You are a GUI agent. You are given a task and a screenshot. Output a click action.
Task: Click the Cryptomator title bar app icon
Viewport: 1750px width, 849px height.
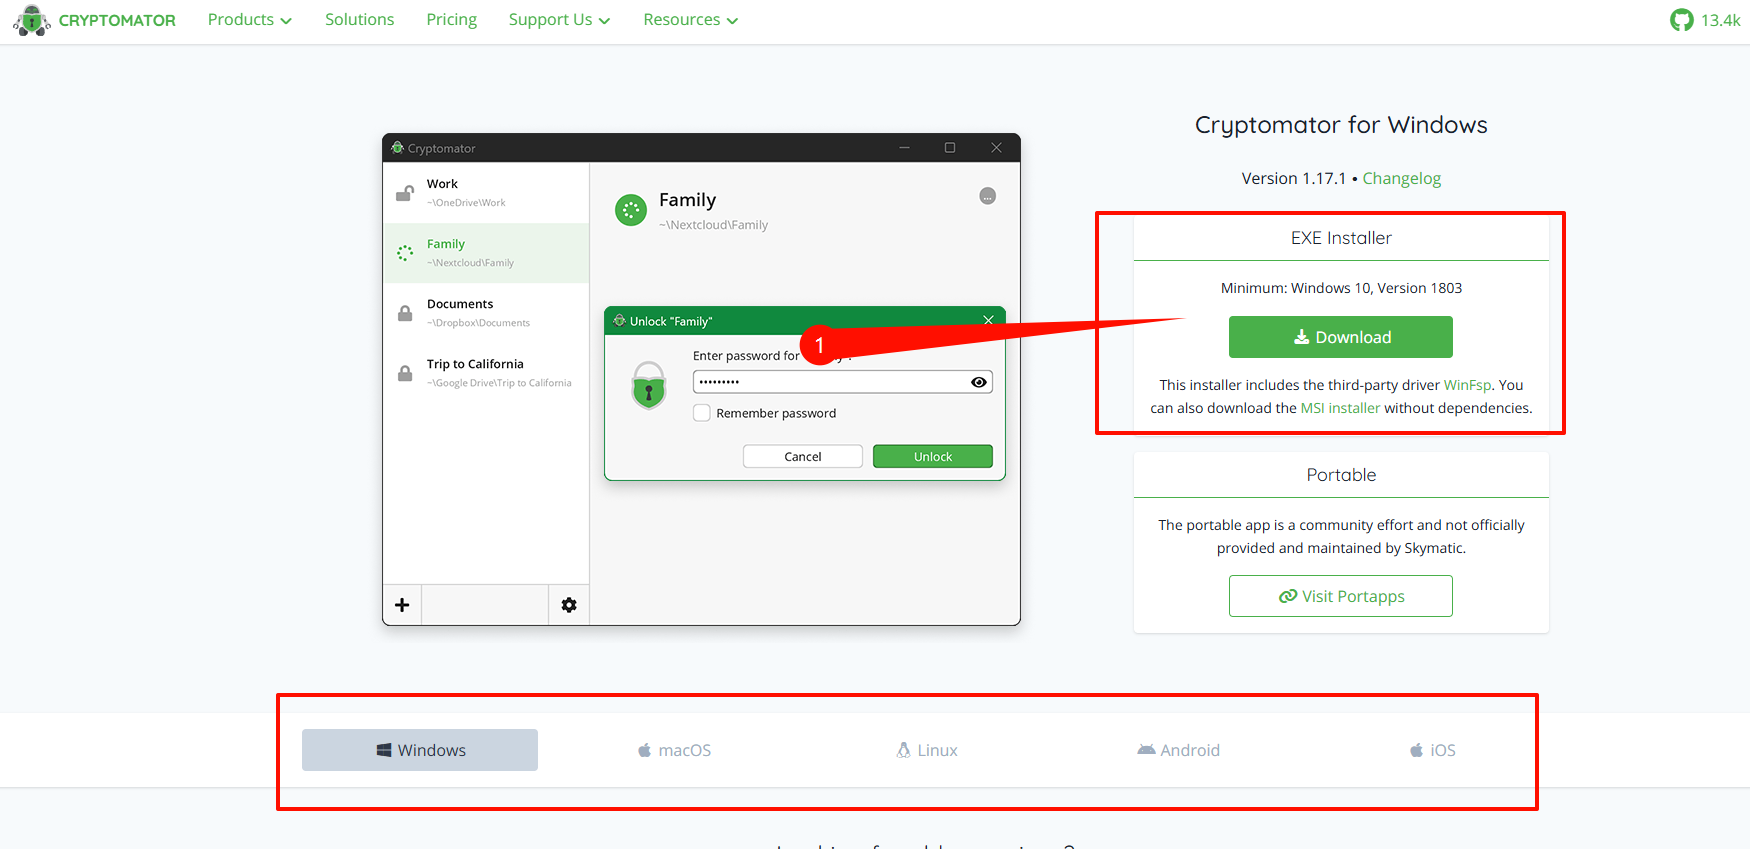point(397,148)
